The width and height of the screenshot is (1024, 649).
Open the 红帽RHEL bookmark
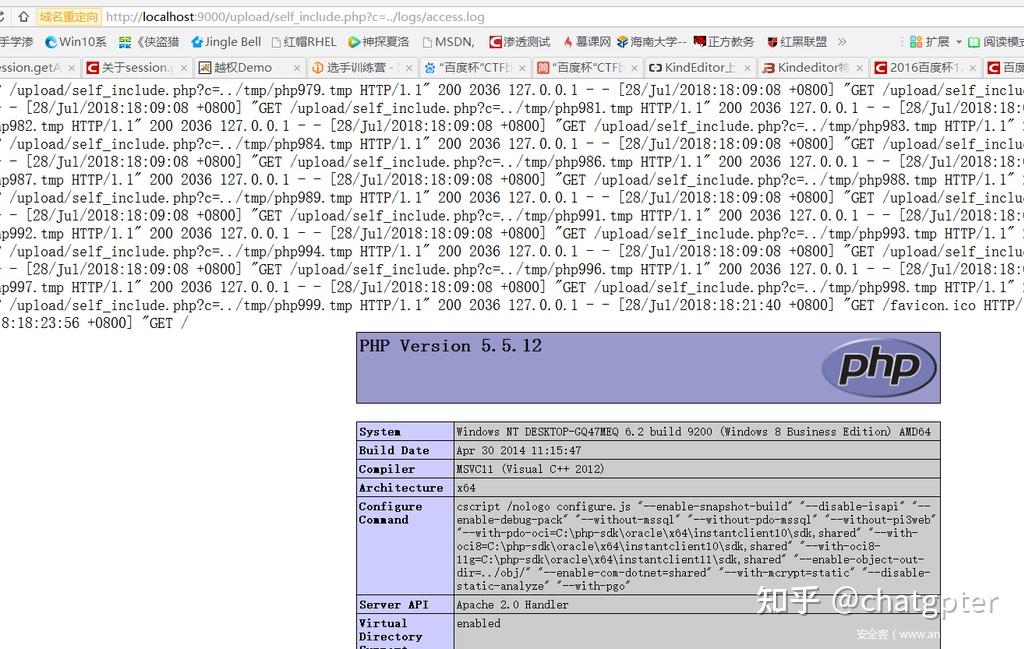coord(304,42)
